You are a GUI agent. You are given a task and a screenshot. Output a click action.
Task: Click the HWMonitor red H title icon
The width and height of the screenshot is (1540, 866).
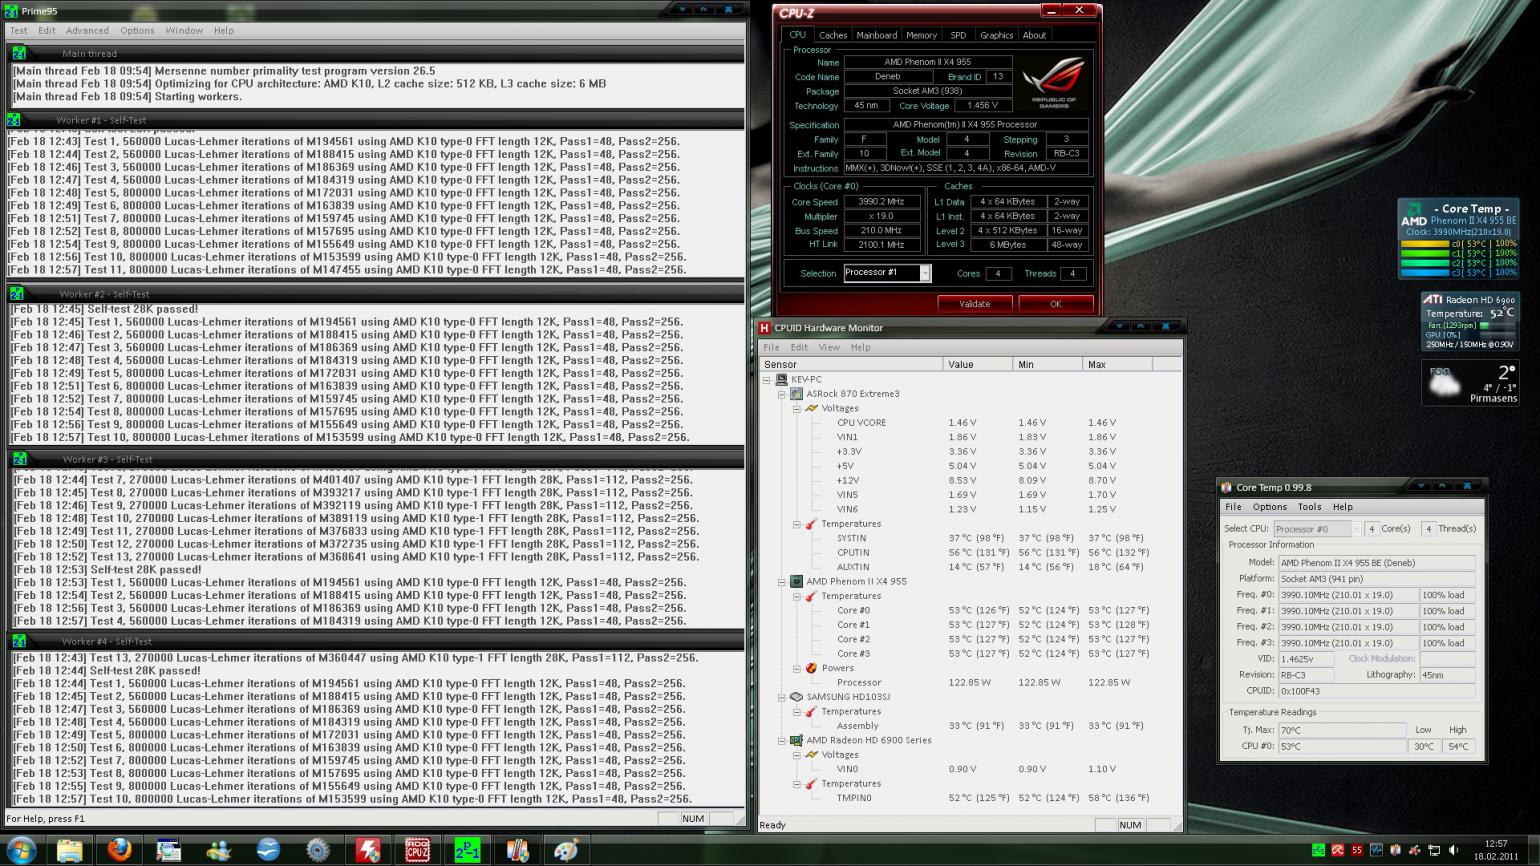765,328
